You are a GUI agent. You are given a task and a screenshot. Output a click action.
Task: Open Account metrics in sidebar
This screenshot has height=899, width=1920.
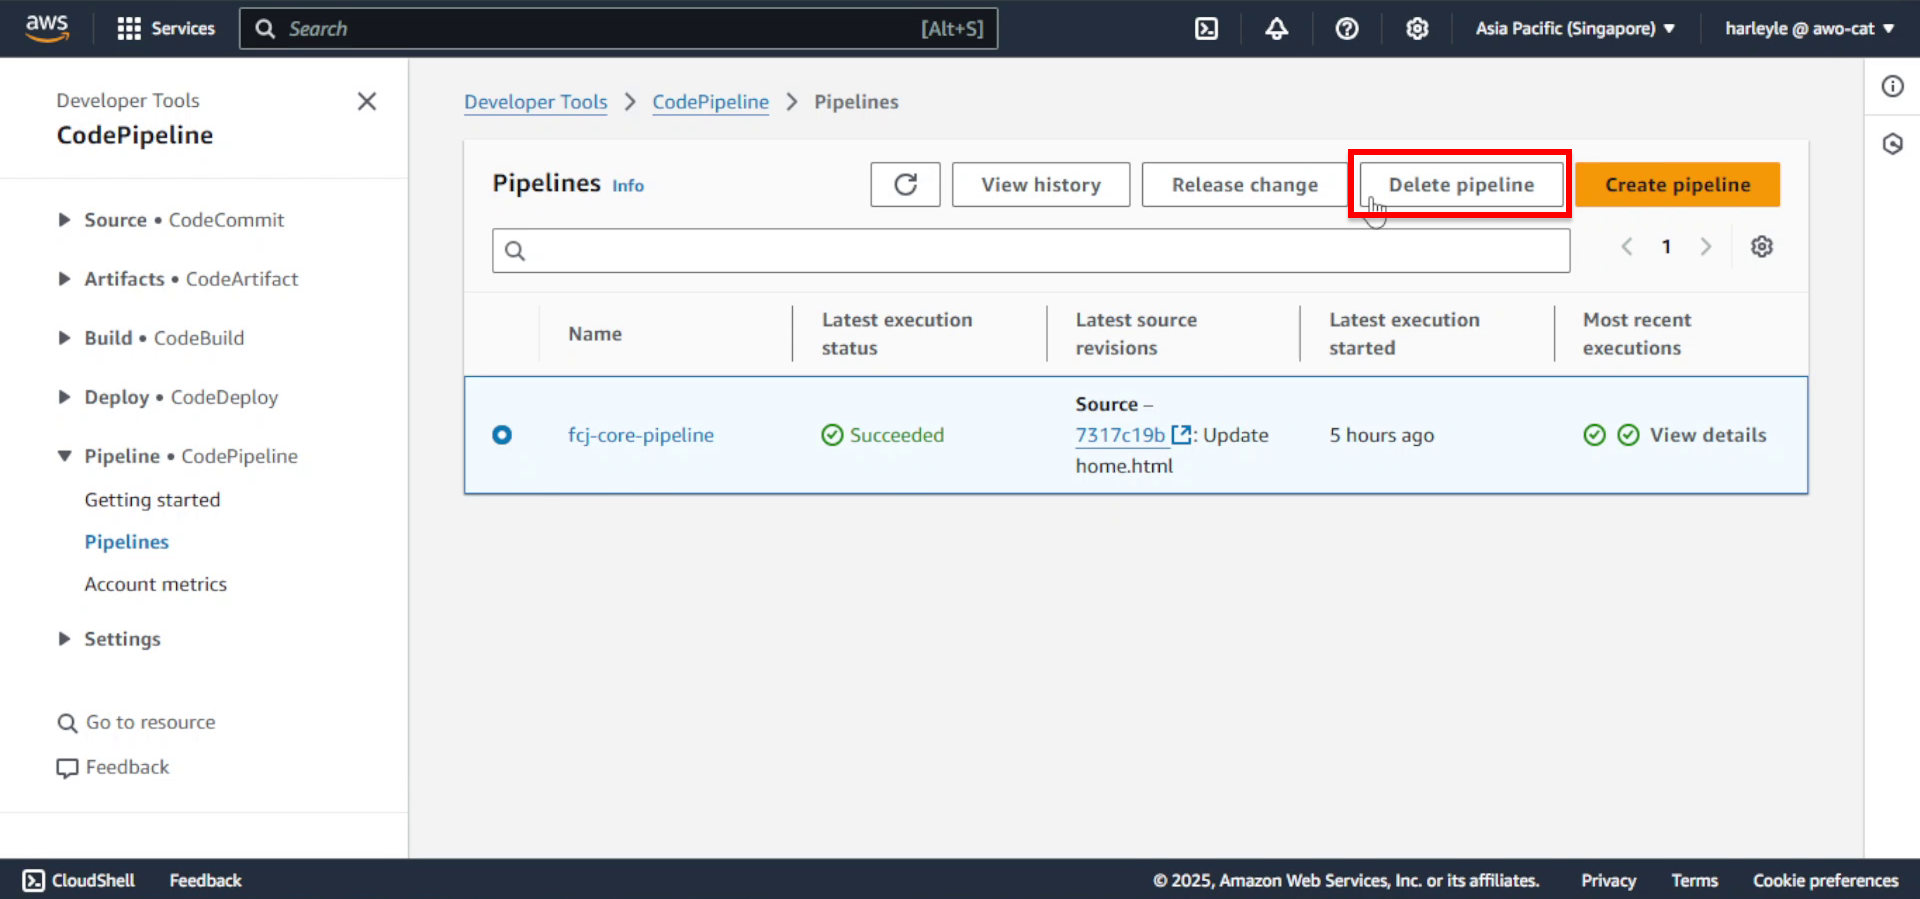[x=156, y=584]
